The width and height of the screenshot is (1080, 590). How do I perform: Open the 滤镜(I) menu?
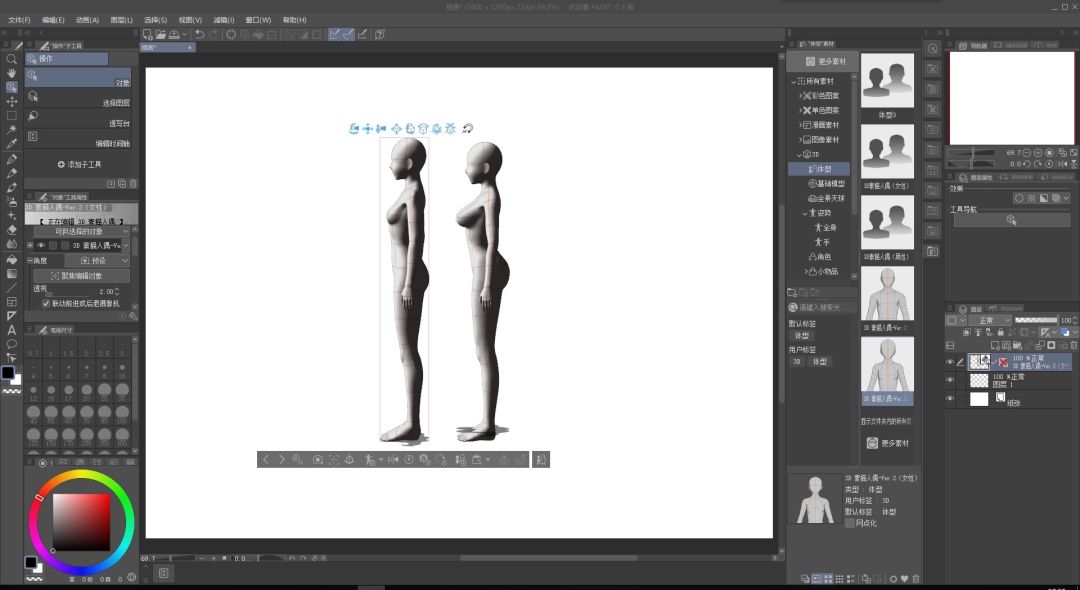point(224,20)
